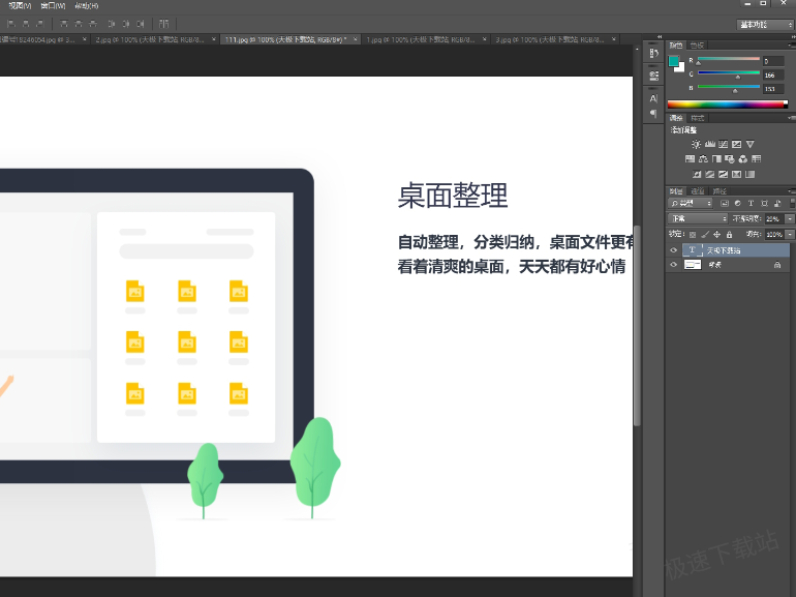Open the Character panel (A| icon)

(x=654, y=98)
